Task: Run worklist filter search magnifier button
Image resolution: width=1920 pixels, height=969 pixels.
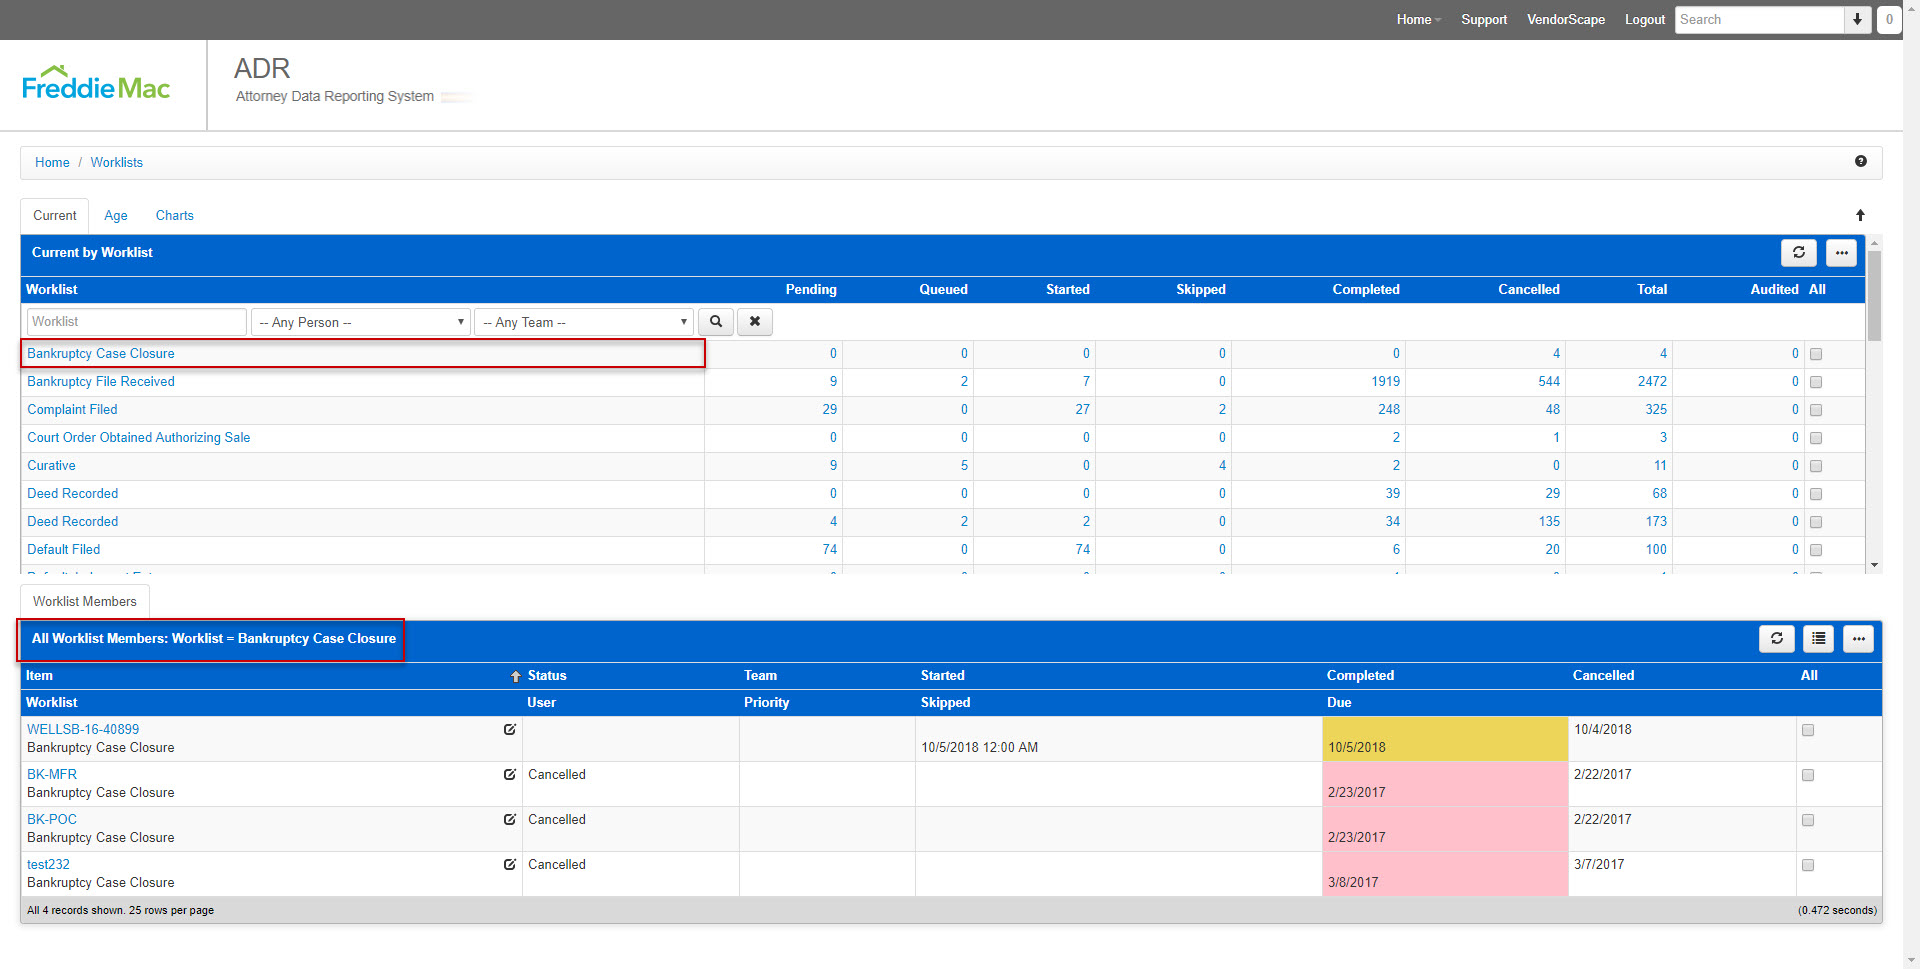Action: click(x=715, y=322)
